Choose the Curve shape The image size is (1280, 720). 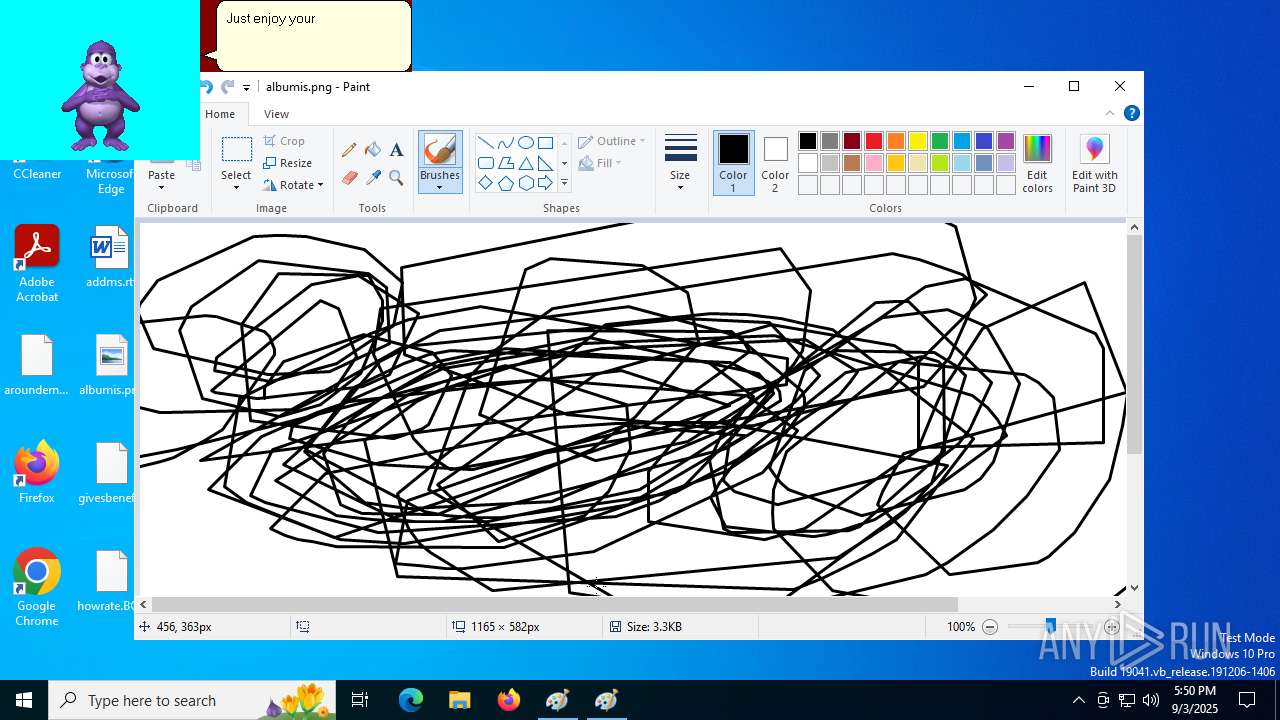505,143
